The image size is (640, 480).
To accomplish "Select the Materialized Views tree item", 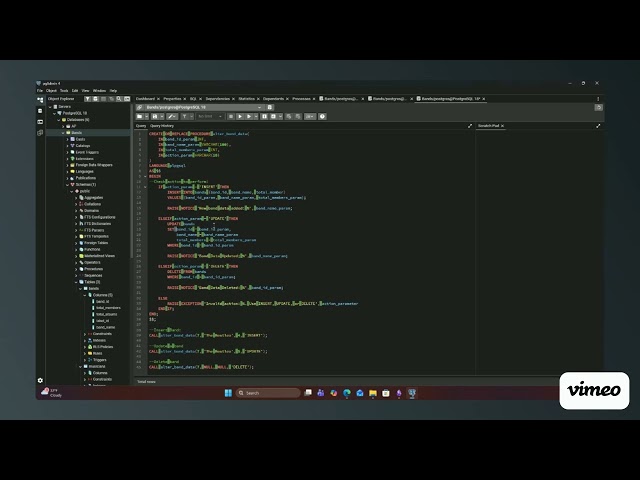I will [100, 255].
